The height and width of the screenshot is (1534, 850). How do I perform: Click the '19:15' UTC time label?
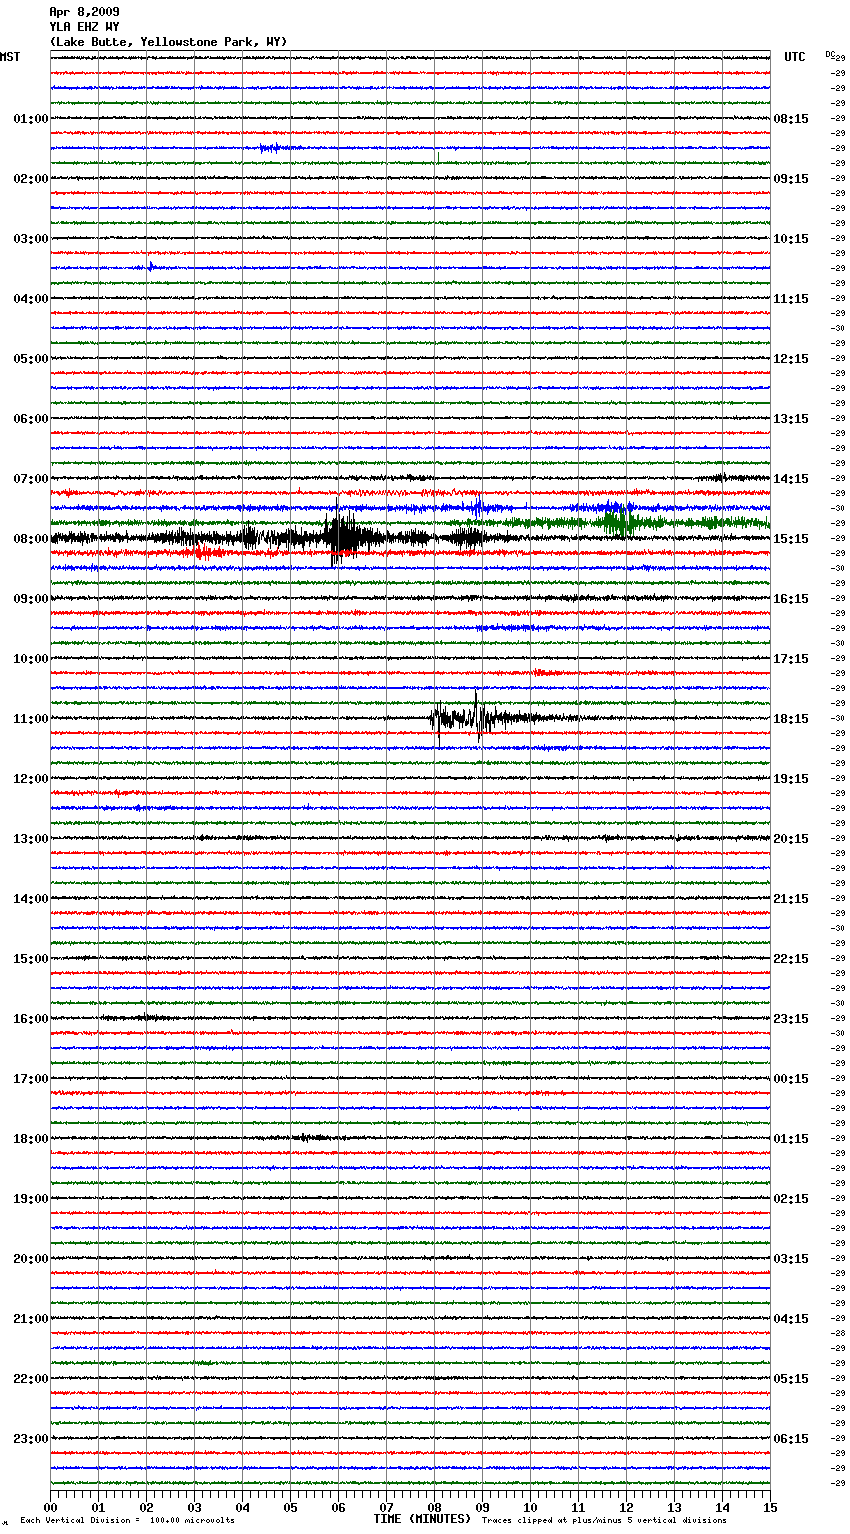(791, 779)
